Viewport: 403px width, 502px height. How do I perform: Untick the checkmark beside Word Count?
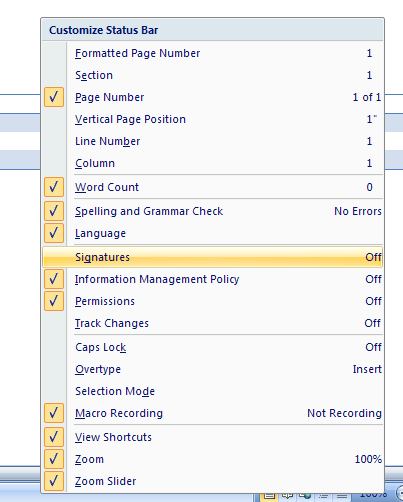pos(54,187)
